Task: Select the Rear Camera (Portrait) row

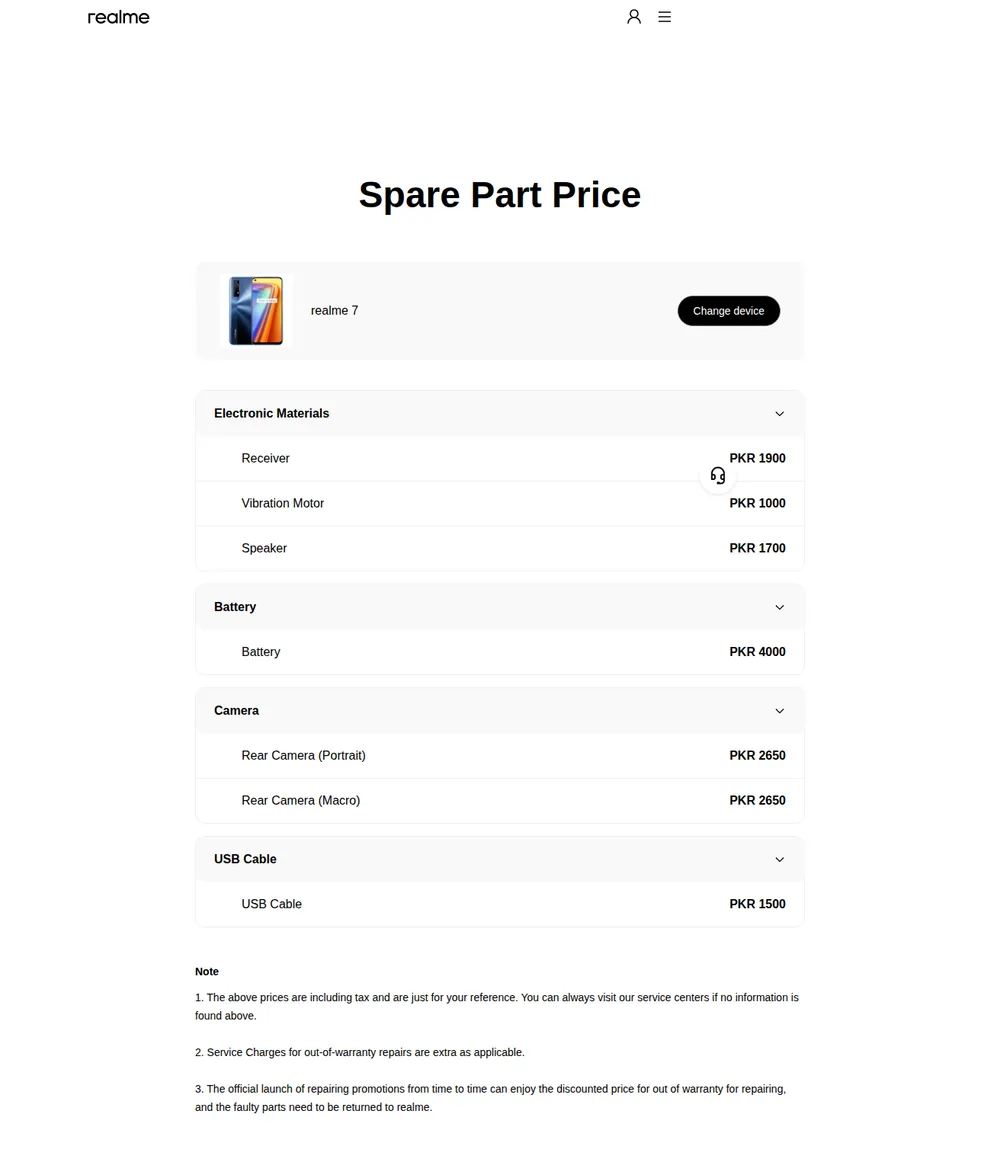Action: pos(500,756)
